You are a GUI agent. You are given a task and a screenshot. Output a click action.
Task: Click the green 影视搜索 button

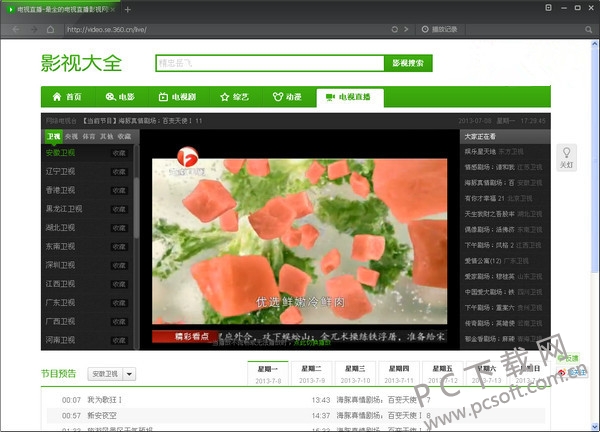tap(408, 63)
